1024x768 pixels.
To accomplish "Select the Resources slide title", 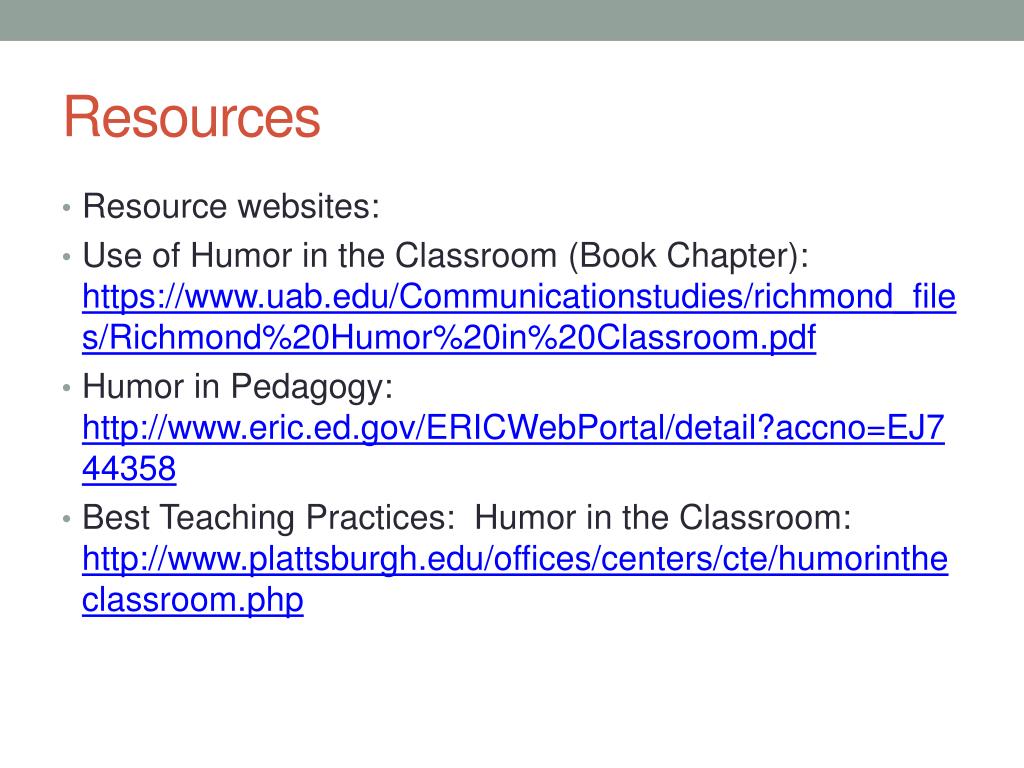I will coord(192,117).
